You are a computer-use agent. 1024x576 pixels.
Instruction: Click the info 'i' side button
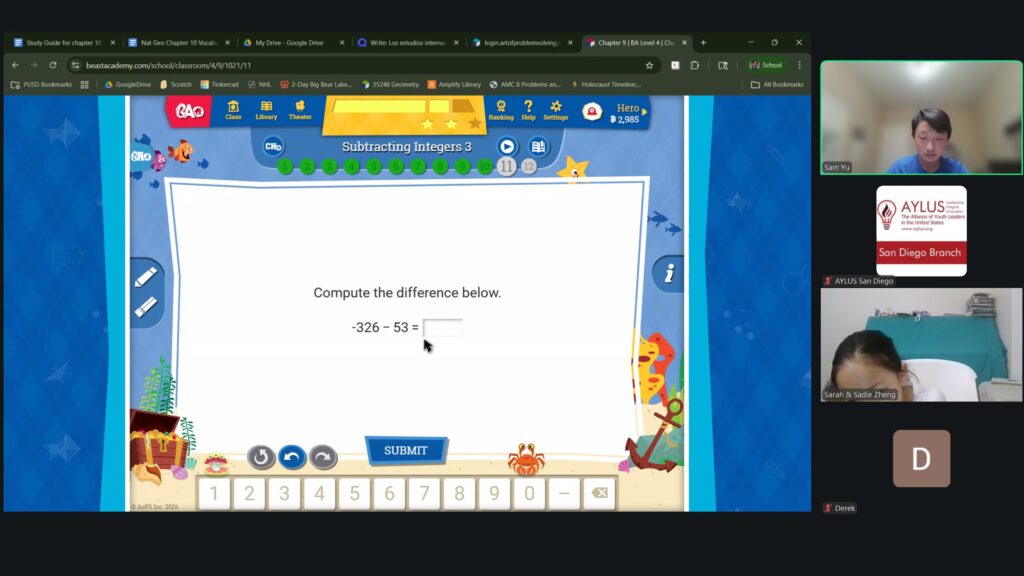pyautogui.click(x=668, y=273)
